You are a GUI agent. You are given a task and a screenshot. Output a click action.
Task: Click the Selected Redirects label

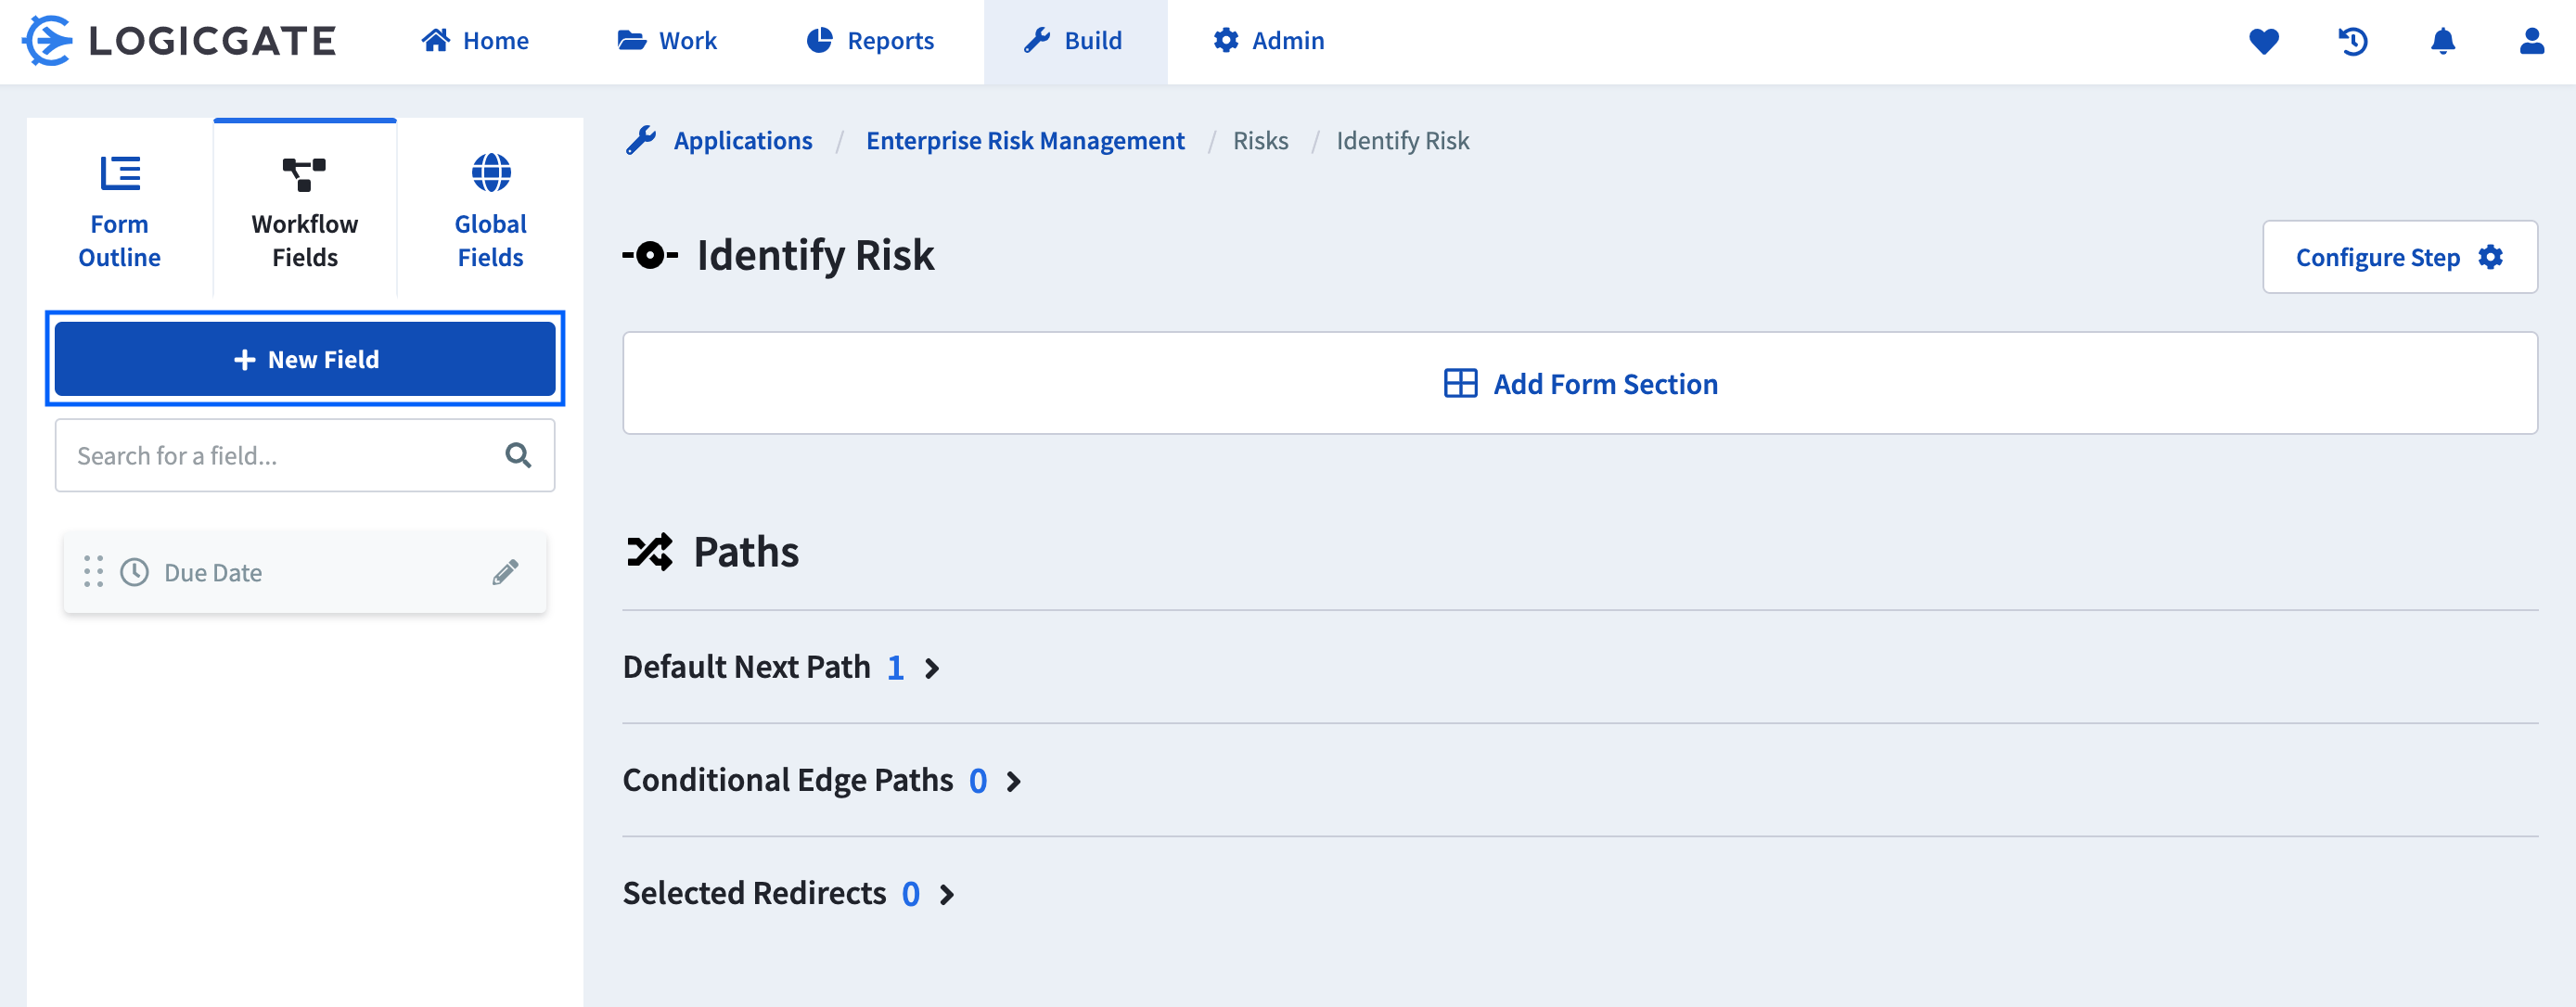point(755,893)
